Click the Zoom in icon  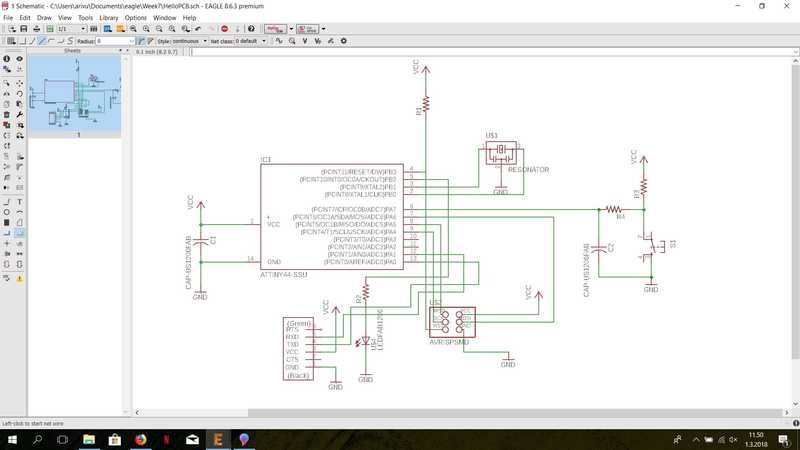[146, 29]
